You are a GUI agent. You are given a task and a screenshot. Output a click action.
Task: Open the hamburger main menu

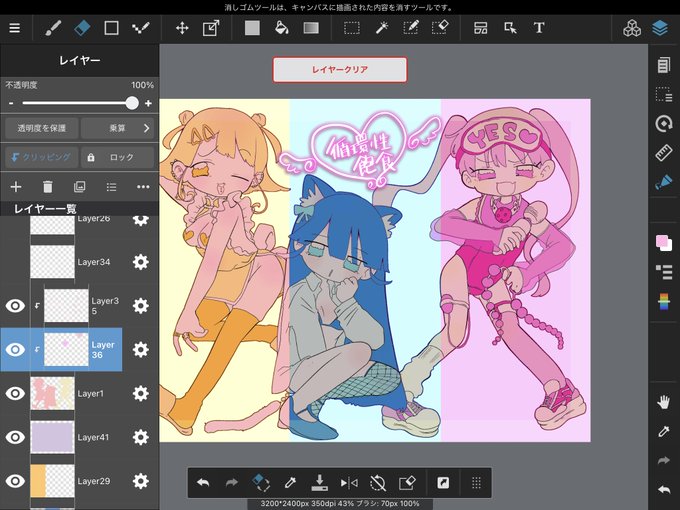click(15, 28)
